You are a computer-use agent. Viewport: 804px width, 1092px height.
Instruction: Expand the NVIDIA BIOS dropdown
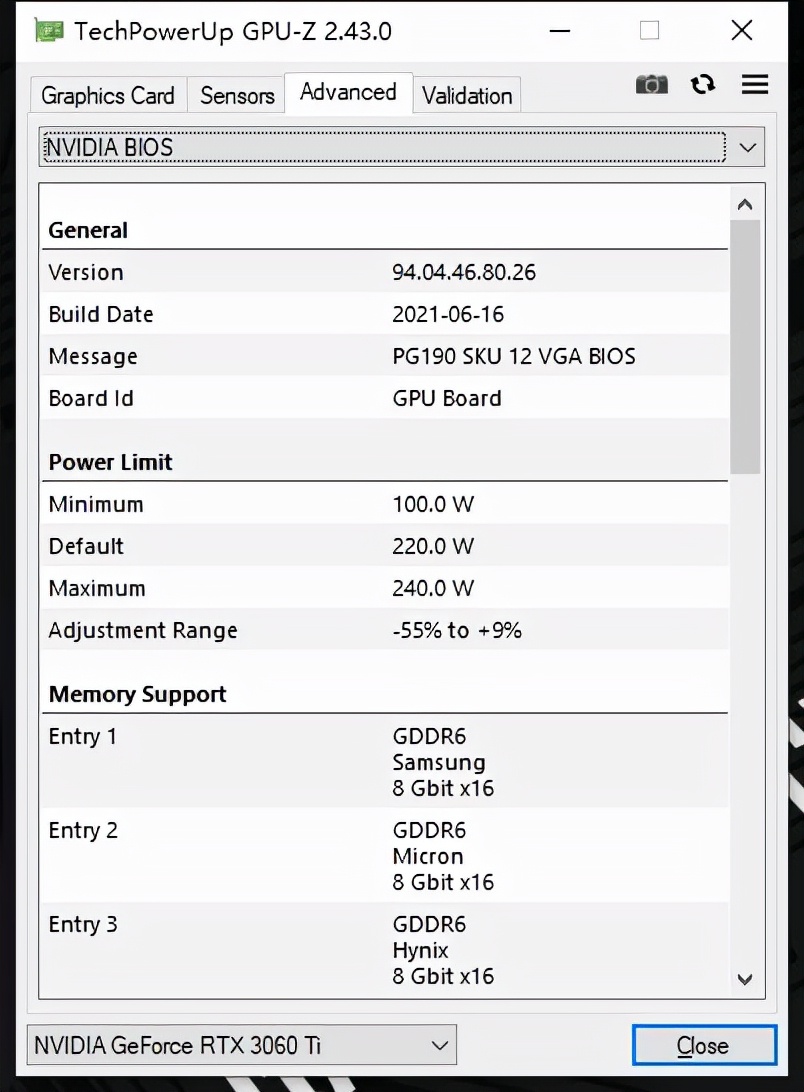(747, 148)
